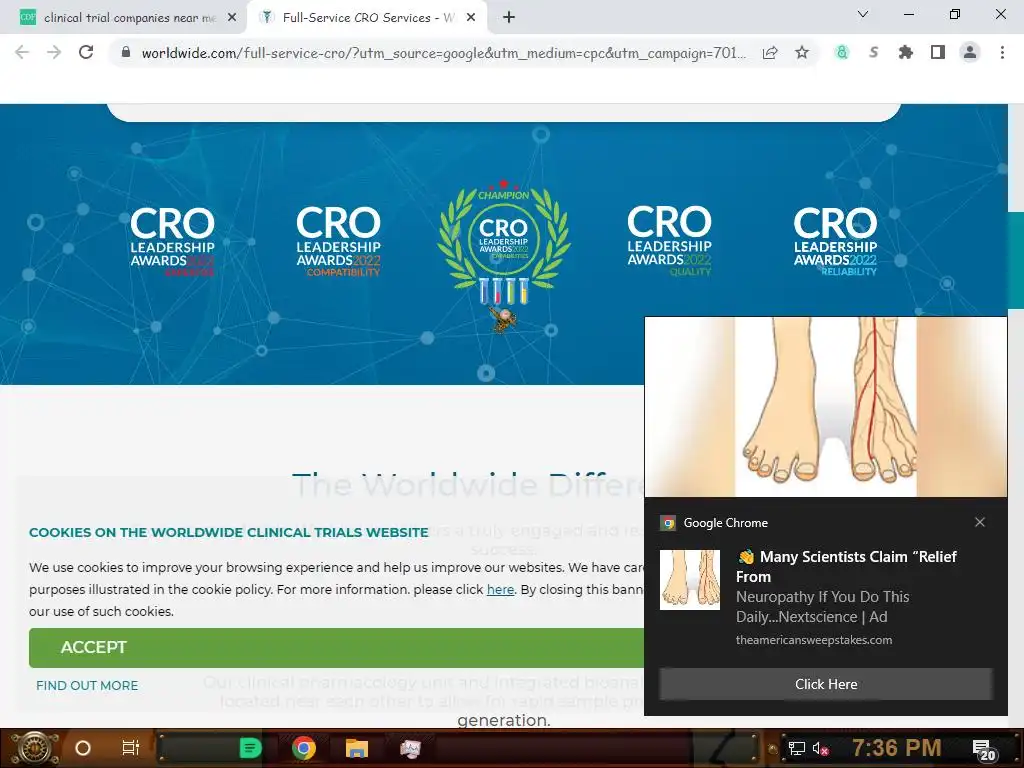This screenshot has width=1024, height=768.
Task: Reload the current page
Action: tap(86, 52)
